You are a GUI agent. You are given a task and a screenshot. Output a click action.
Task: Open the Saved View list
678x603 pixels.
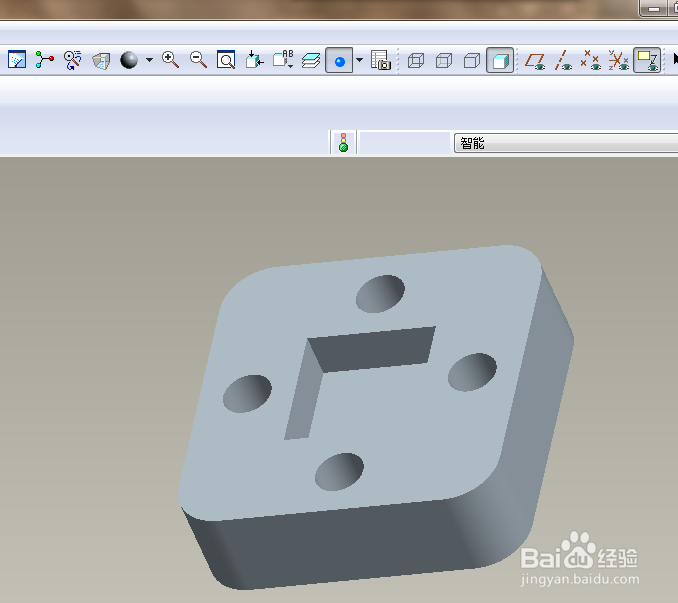tap(283, 60)
